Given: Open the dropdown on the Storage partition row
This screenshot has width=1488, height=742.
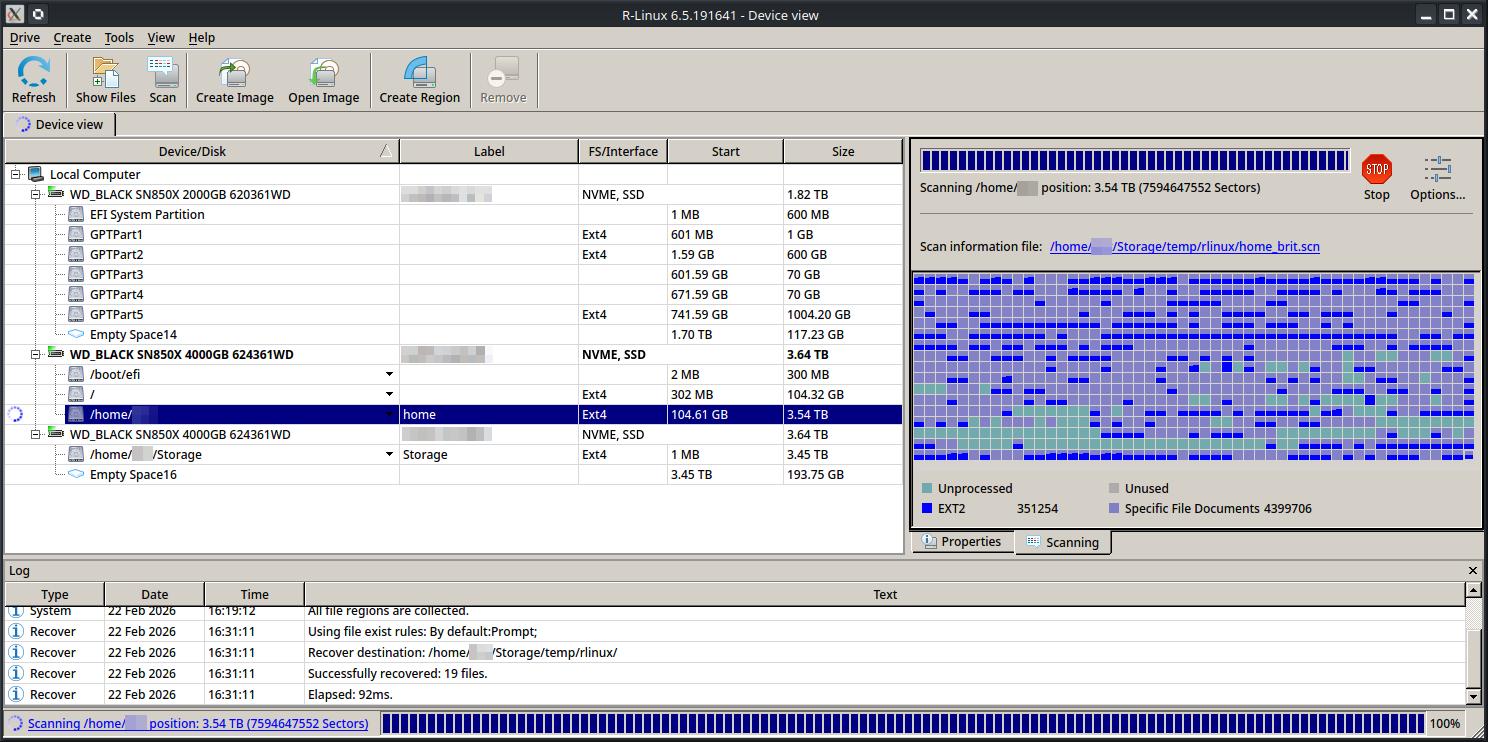Looking at the screenshot, I should [x=390, y=454].
